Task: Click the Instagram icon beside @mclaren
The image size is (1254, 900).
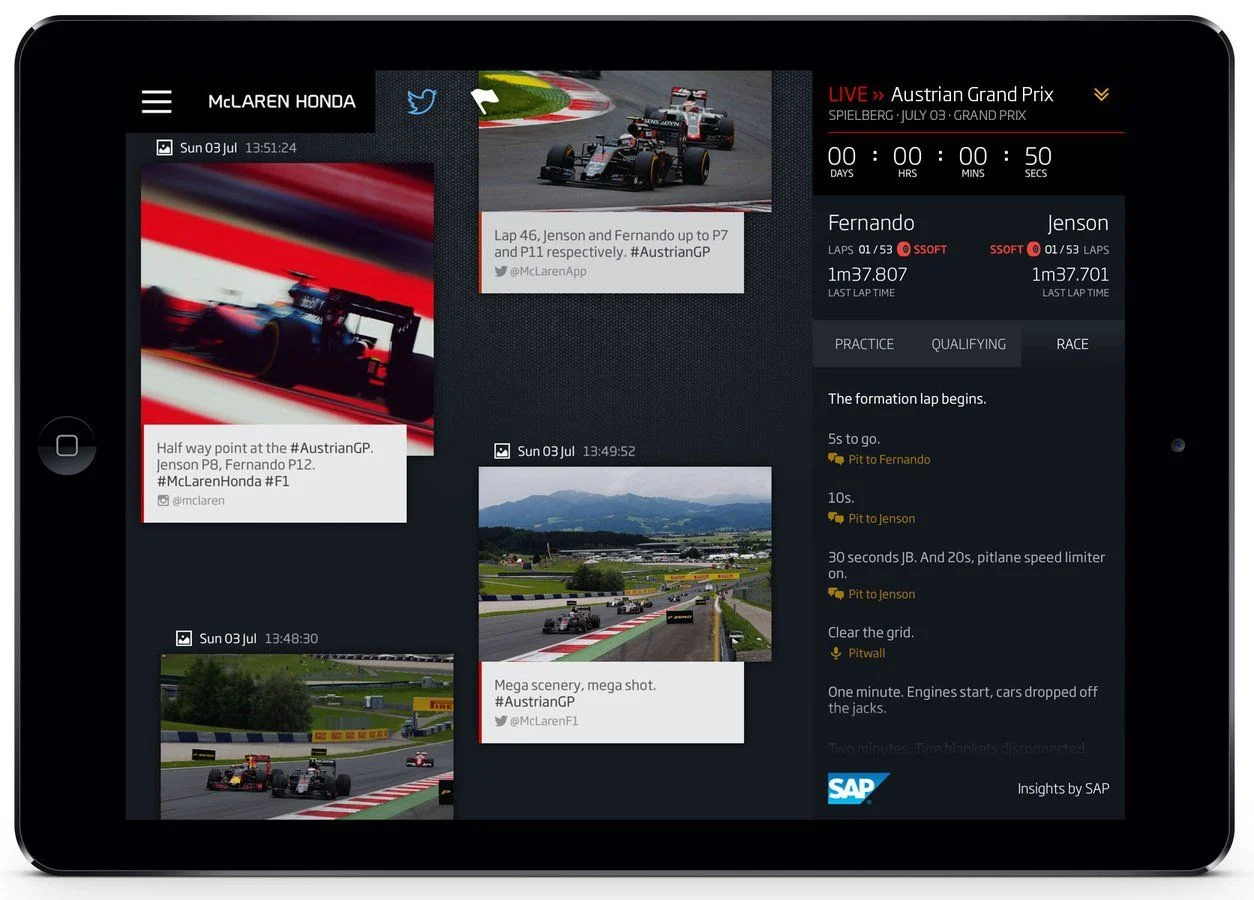Action: [x=163, y=500]
